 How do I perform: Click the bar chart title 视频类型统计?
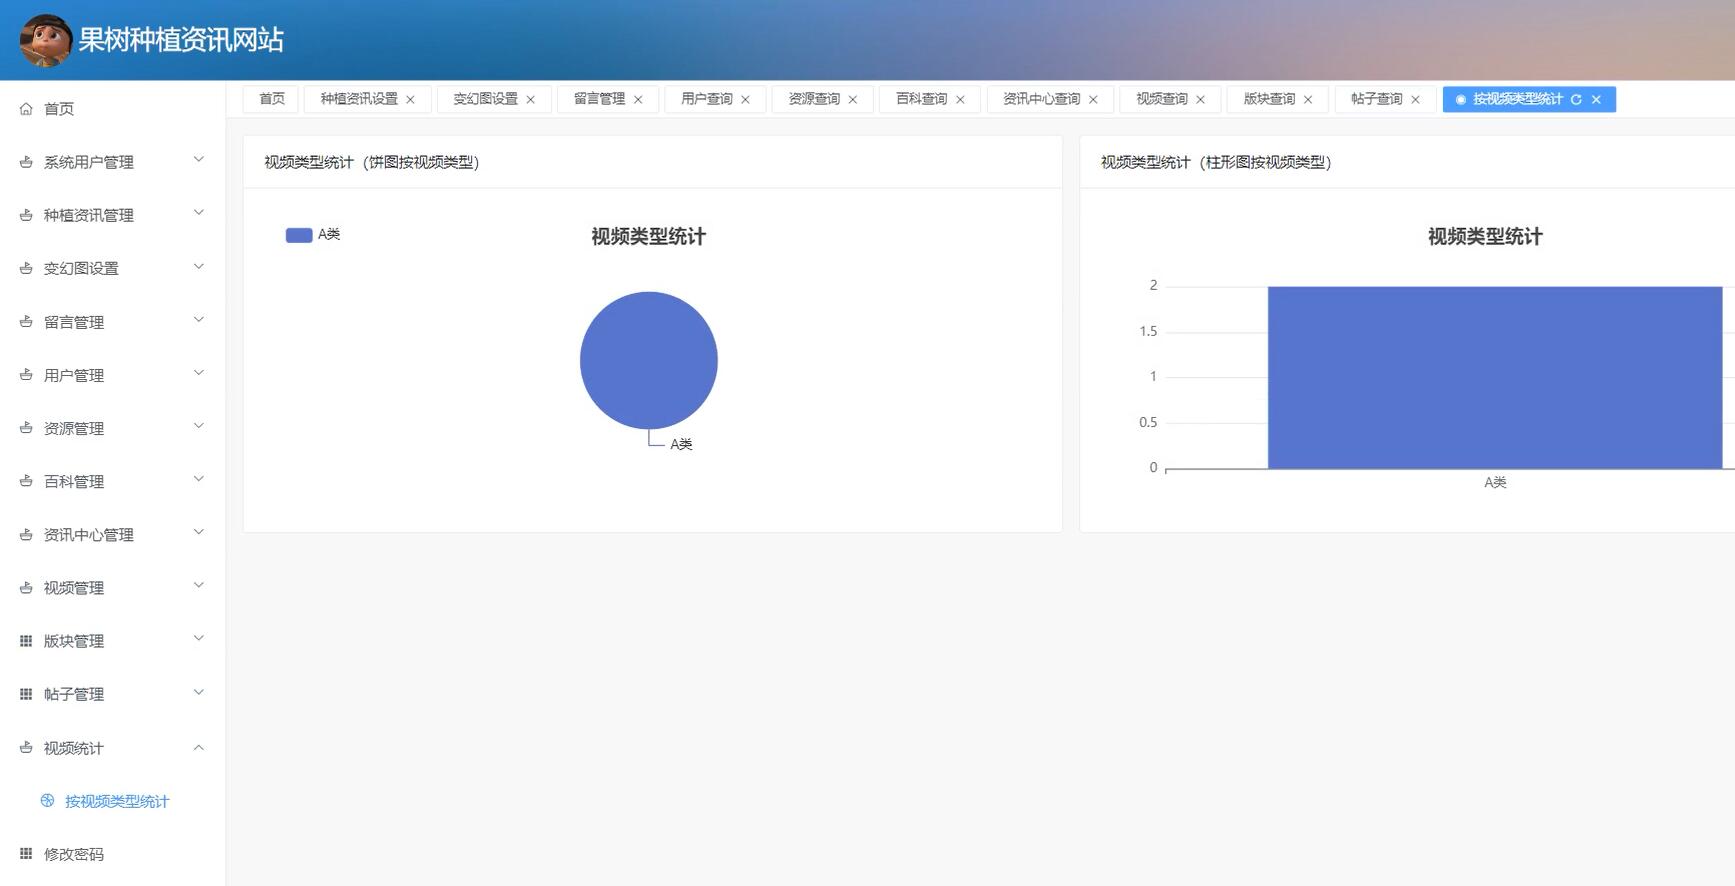(x=1485, y=237)
